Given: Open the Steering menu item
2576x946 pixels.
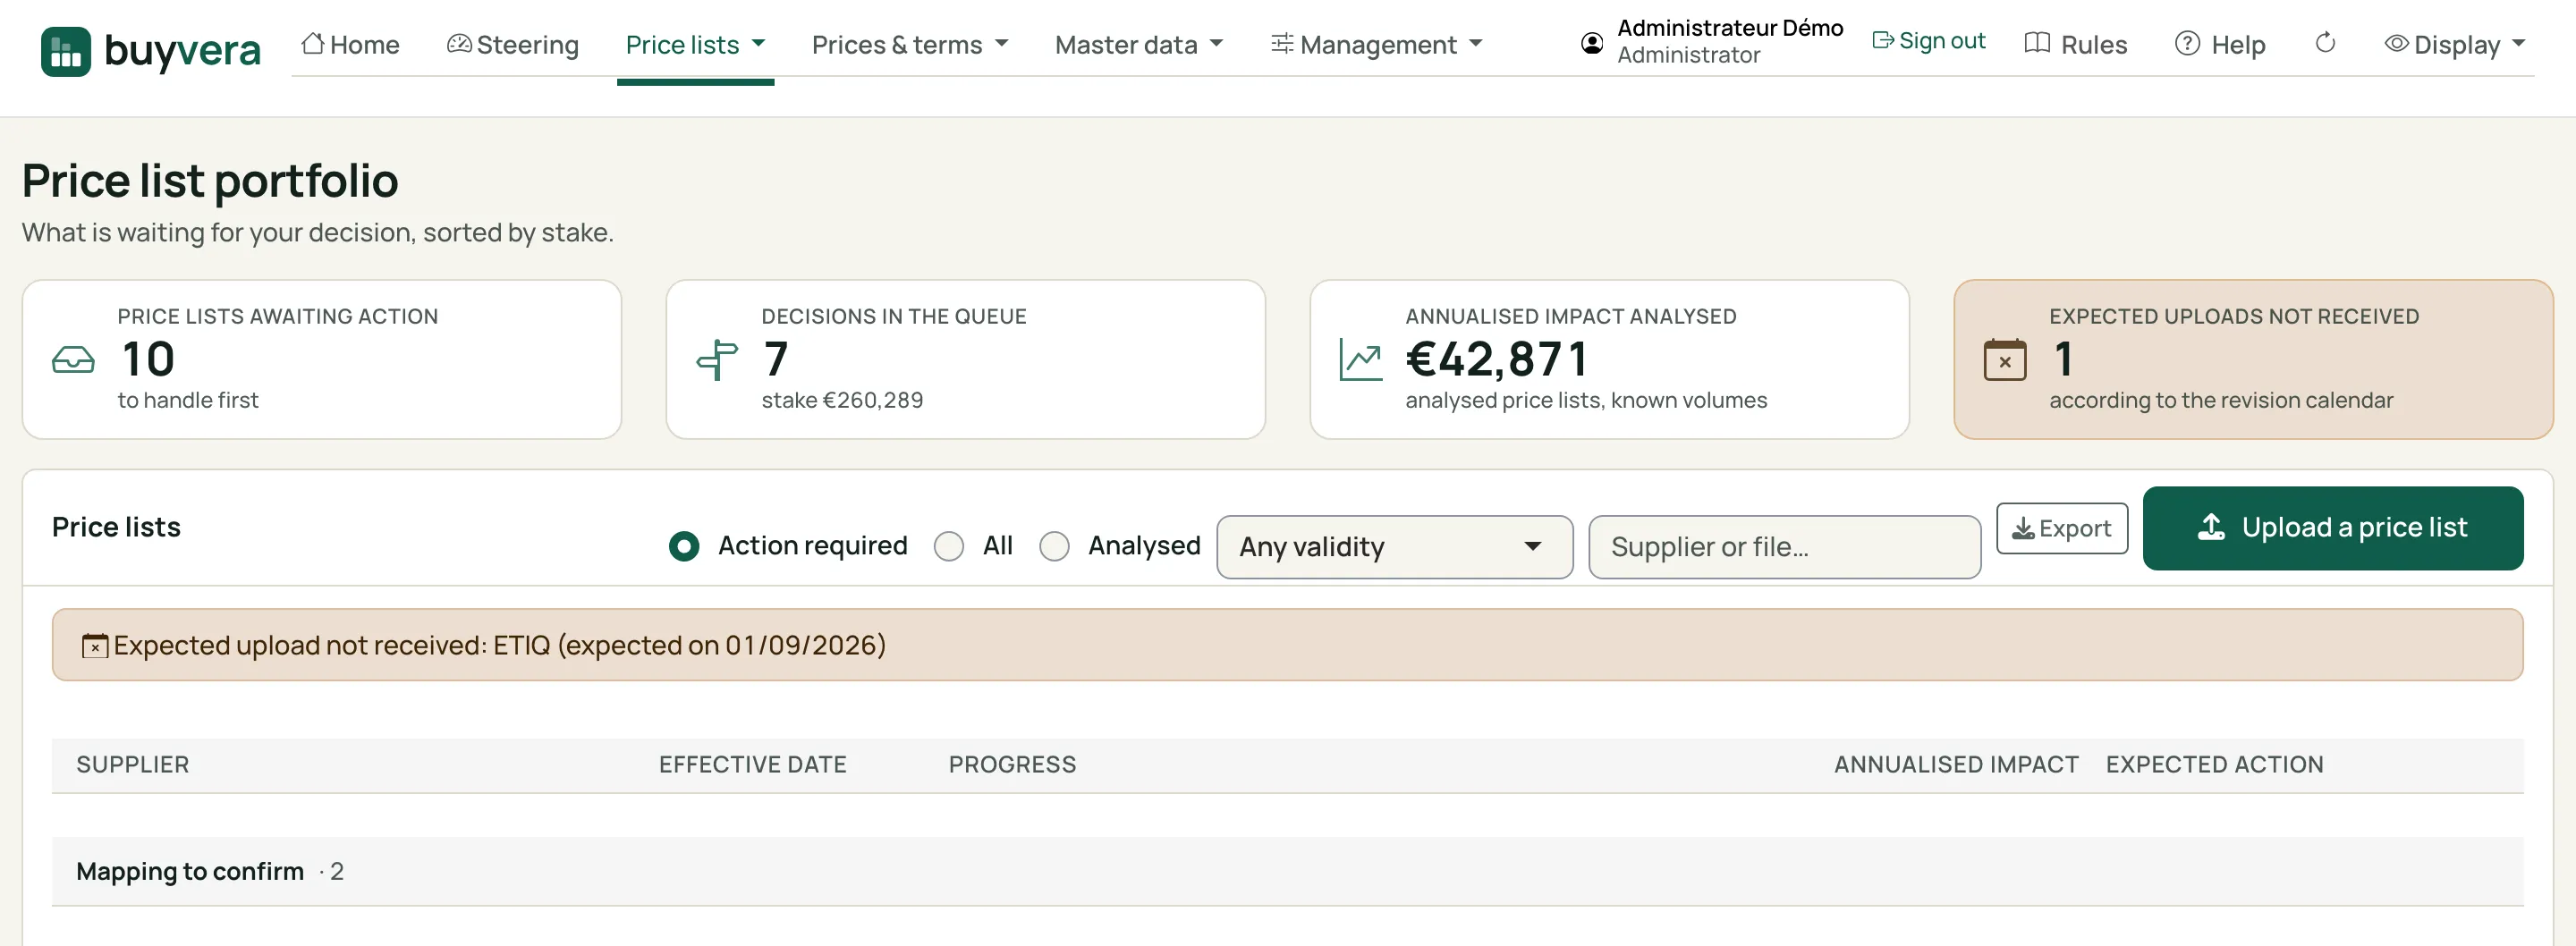Looking at the screenshot, I should [x=513, y=44].
